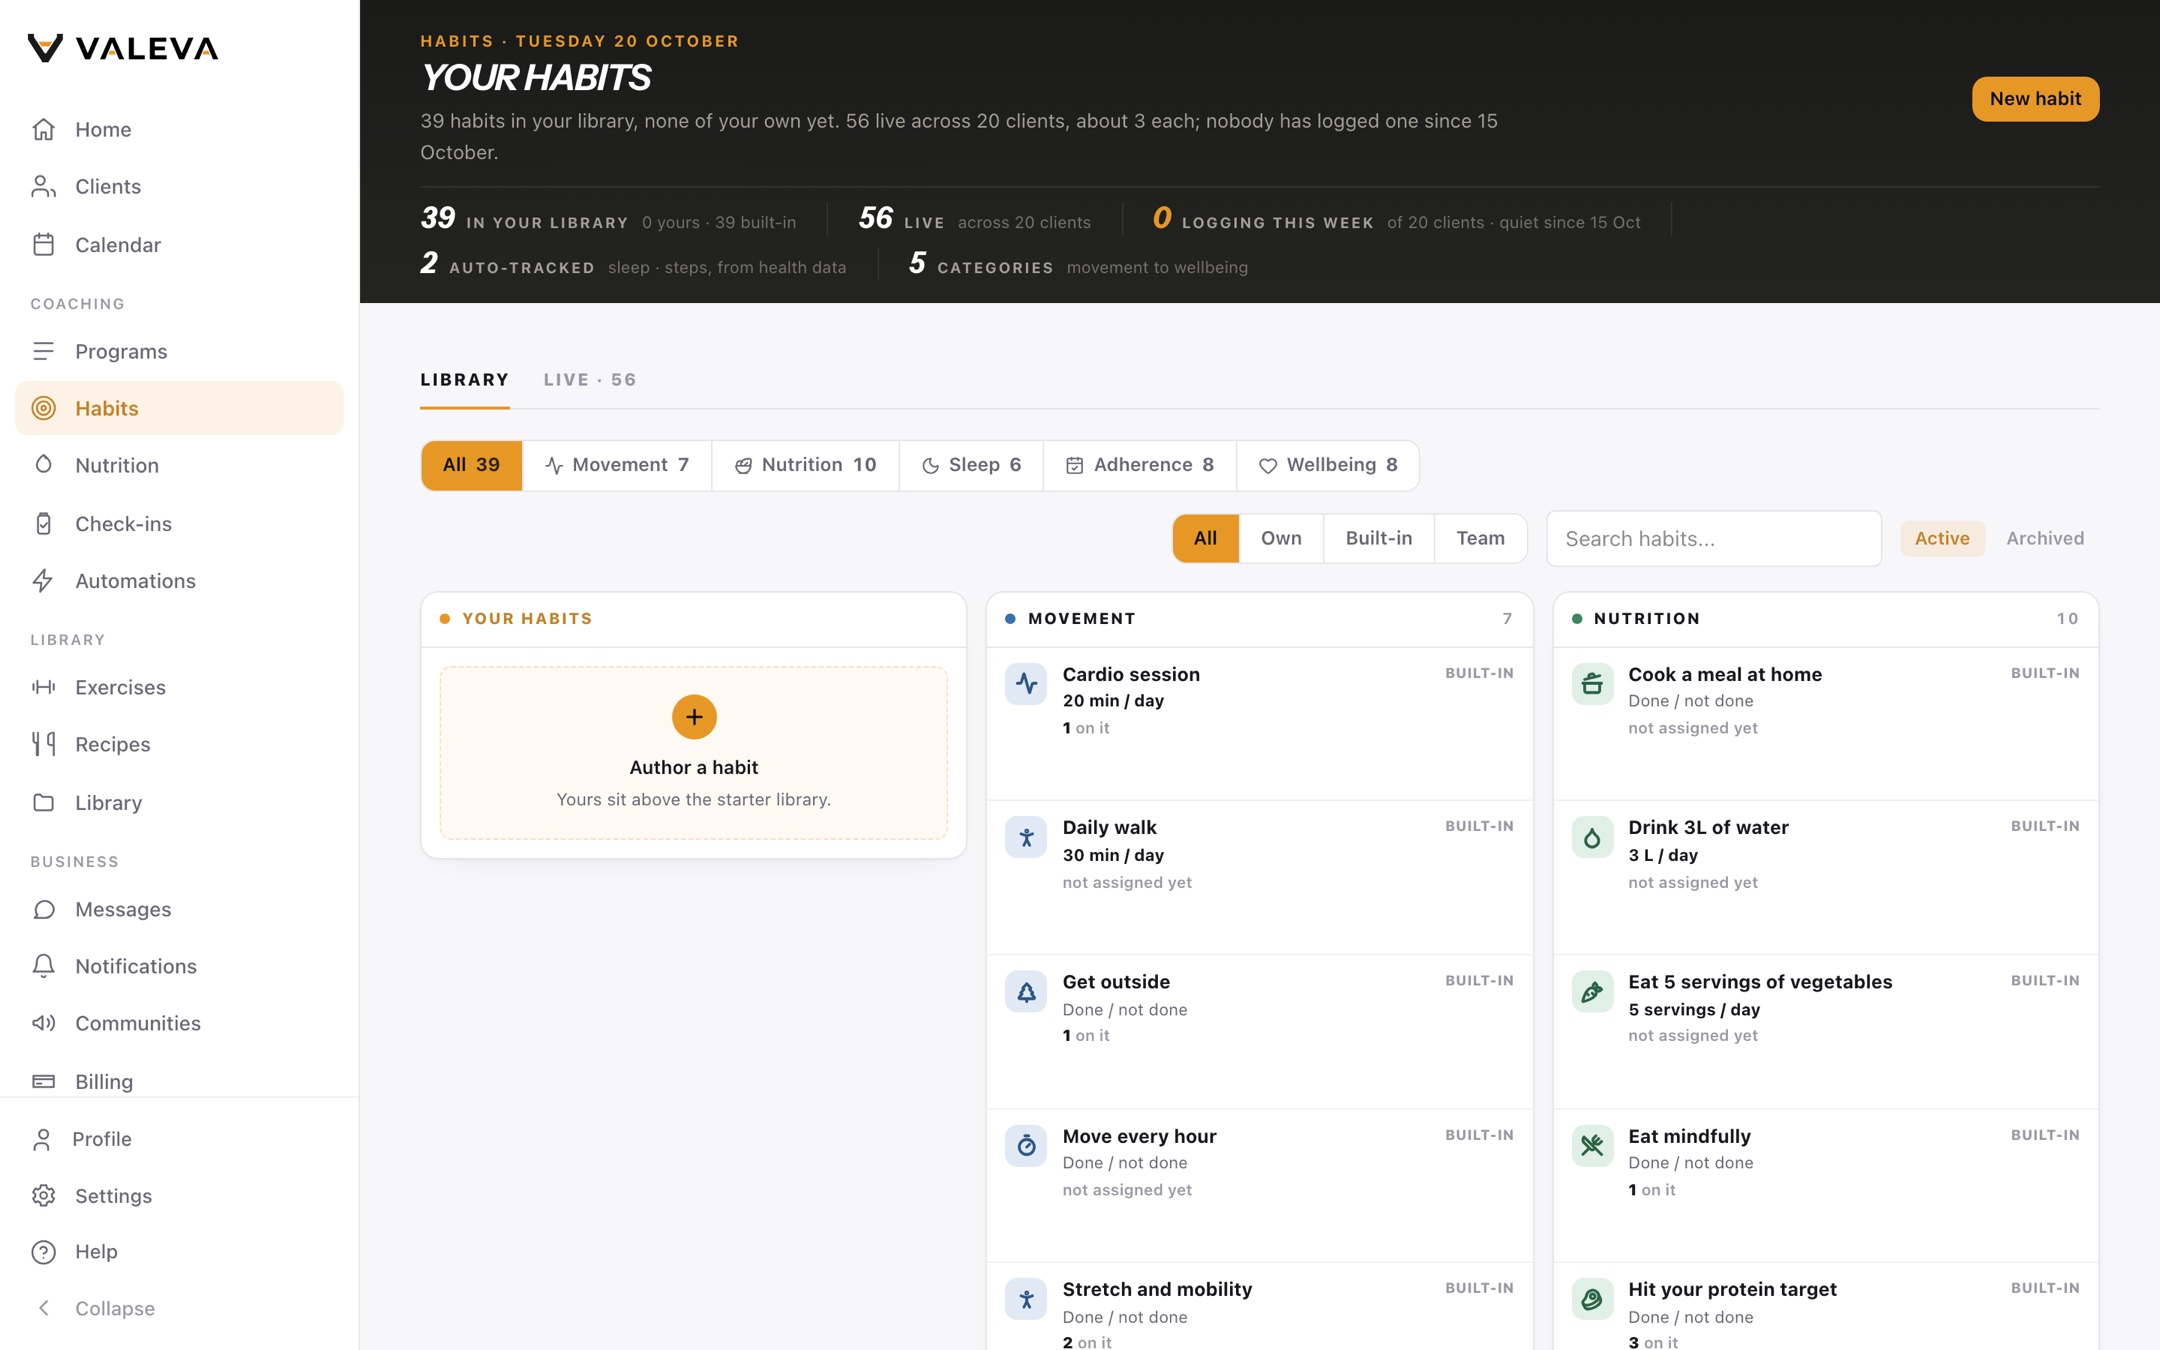The image size is (2160, 1350).
Task: Filter by Wellbeing 8 category
Action: pyautogui.click(x=1328, y=465)
